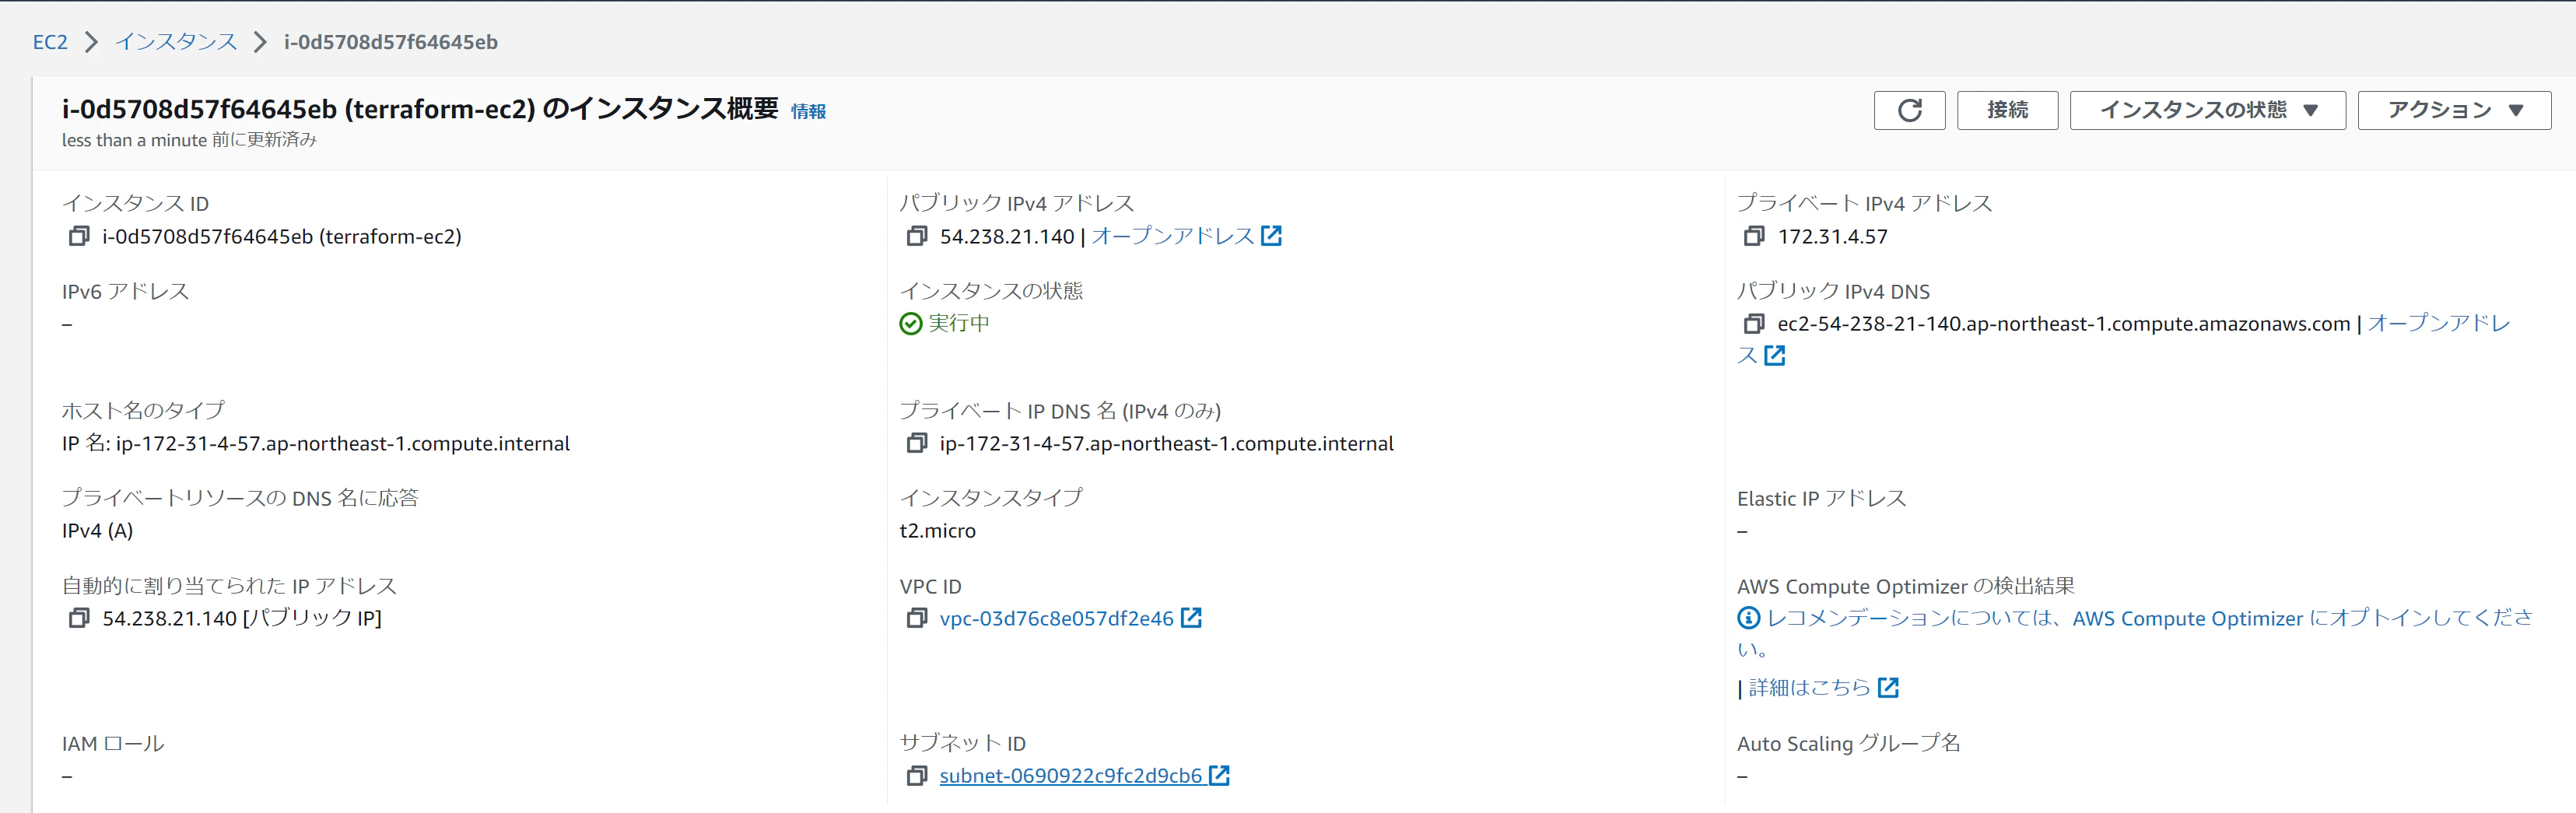Open external link icon beside public IPv4 address

coord(1271,236)
